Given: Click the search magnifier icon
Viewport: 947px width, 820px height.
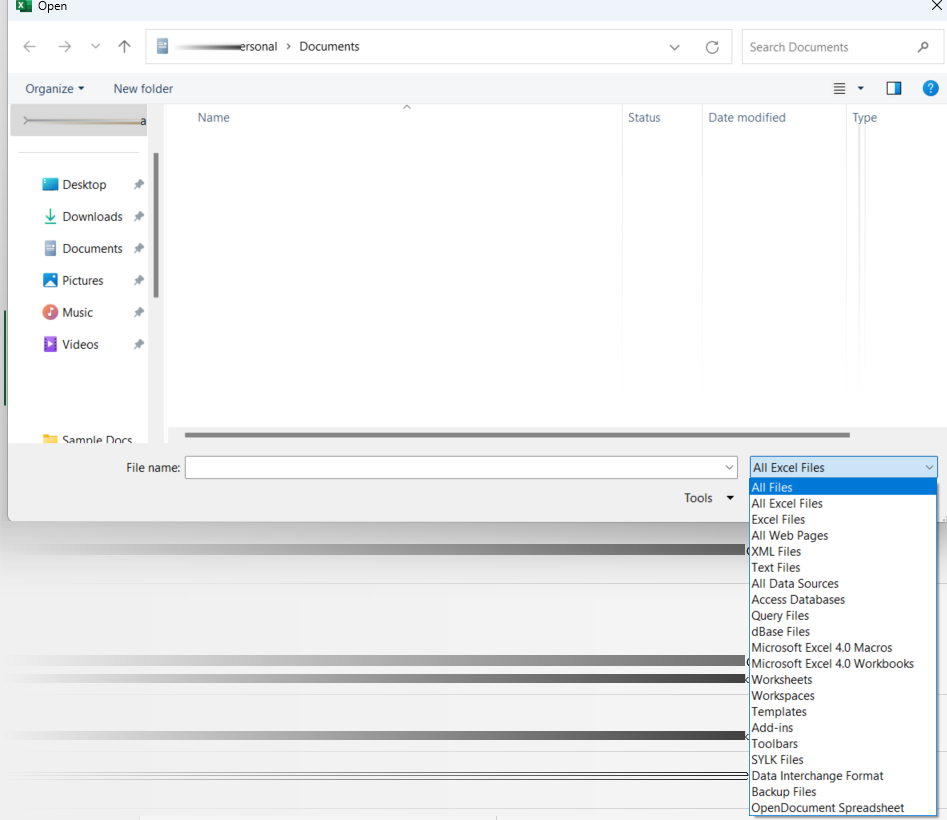Looking at the screenshot, I should tap(923, 47).
